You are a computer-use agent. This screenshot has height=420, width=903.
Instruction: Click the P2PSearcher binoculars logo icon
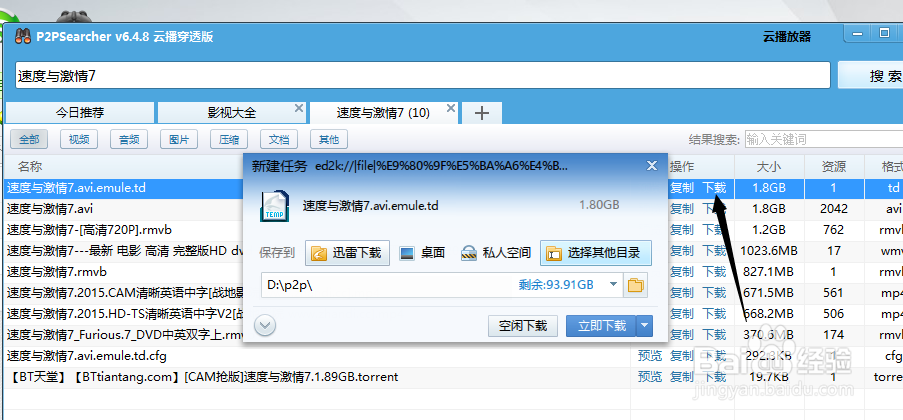(23, 36)
